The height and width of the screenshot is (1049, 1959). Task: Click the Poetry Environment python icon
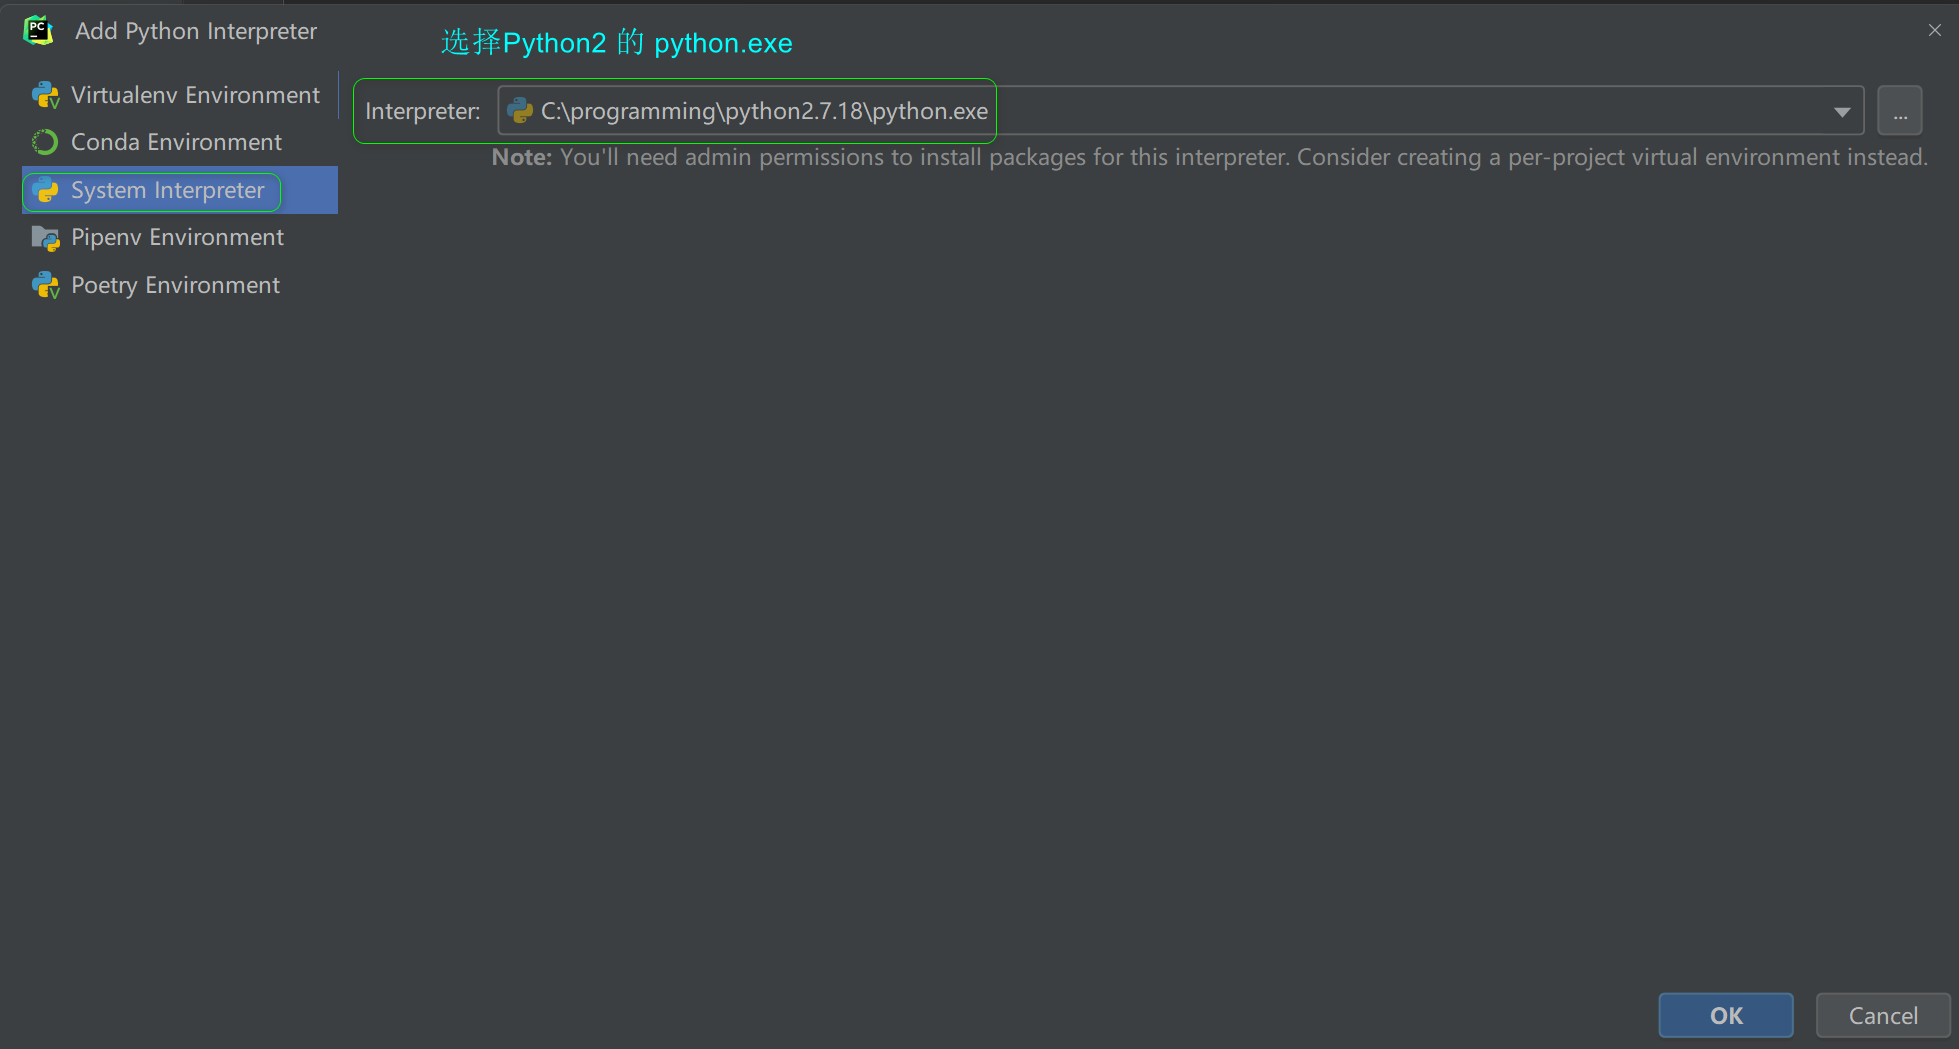(x=46, y=285)
